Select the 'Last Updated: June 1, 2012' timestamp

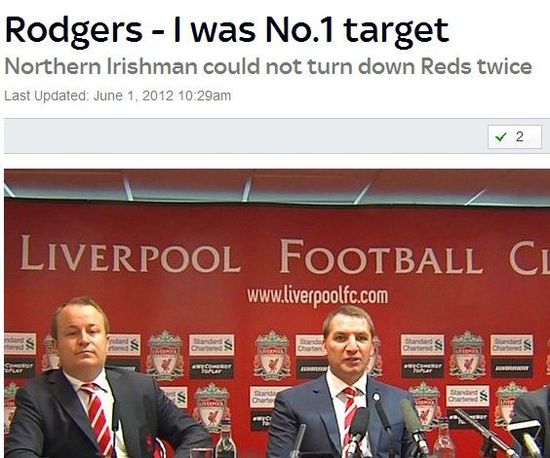click(118, 96)
